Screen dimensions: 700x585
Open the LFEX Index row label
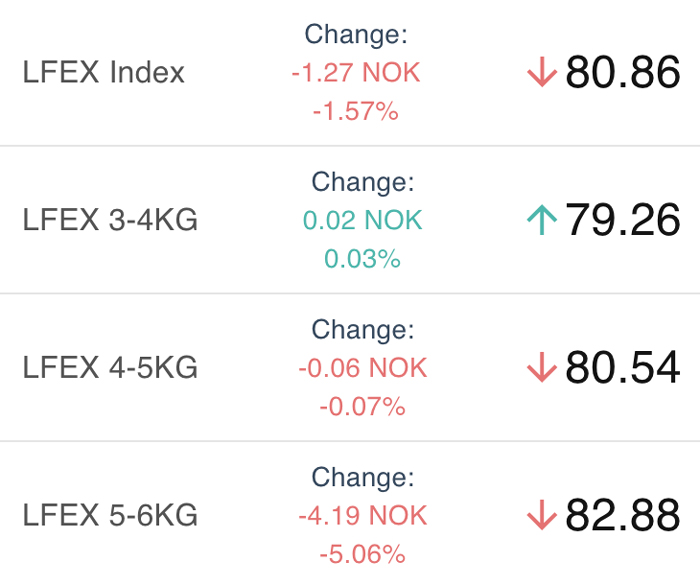[104, 72]
